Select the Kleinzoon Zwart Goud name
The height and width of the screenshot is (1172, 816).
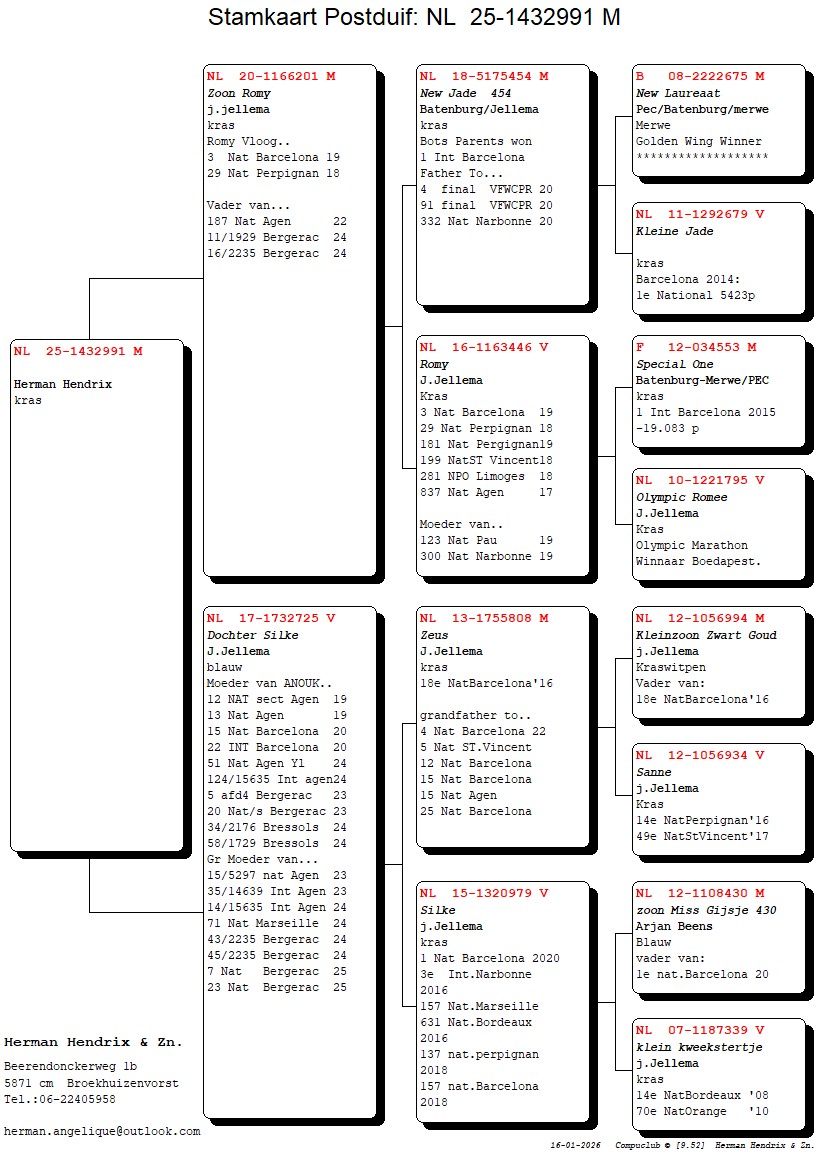(706, 635)
